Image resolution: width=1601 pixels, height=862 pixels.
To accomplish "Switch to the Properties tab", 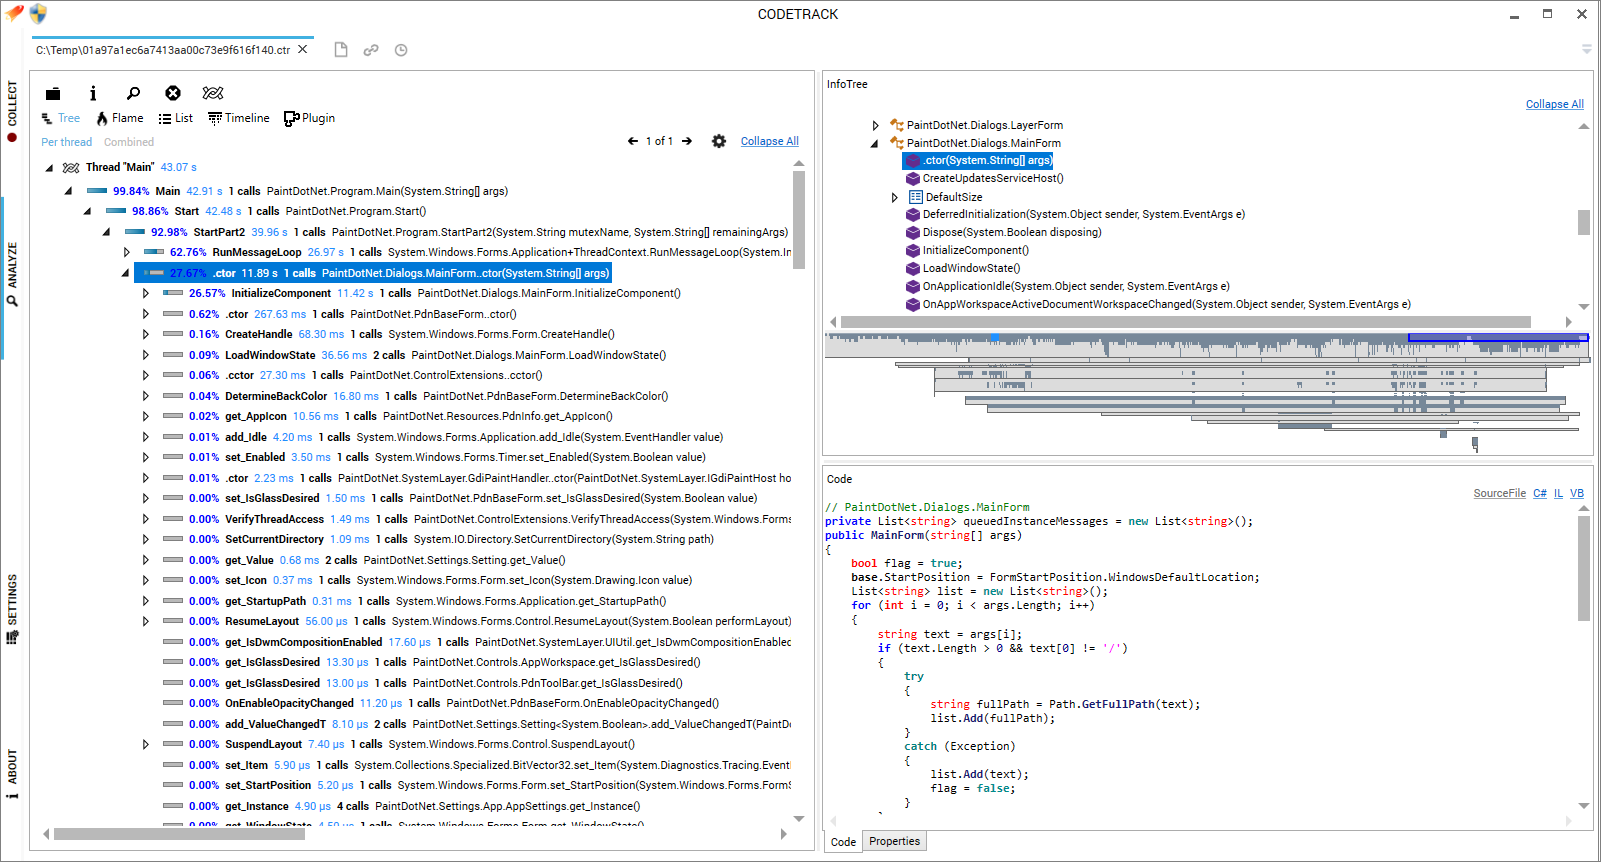I will point(894,841).
